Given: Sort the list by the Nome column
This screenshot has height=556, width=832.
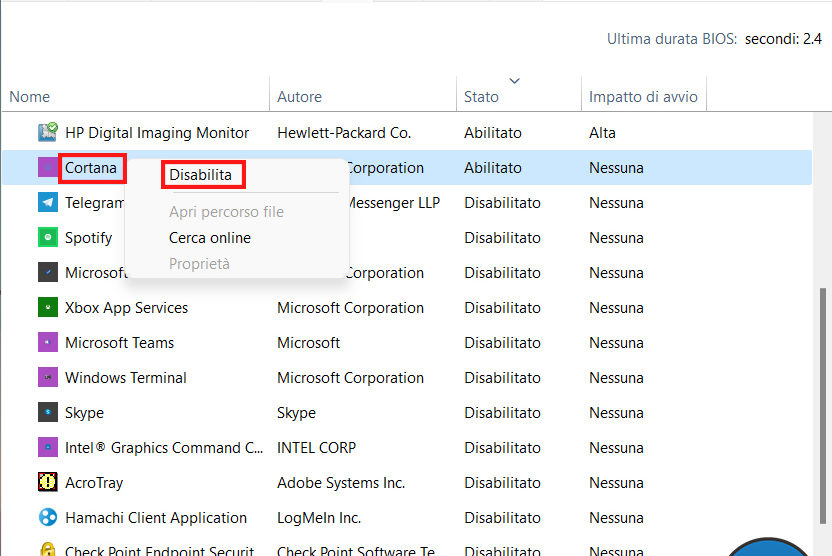Looking at the screenshot, I should (x=30, y=97).
